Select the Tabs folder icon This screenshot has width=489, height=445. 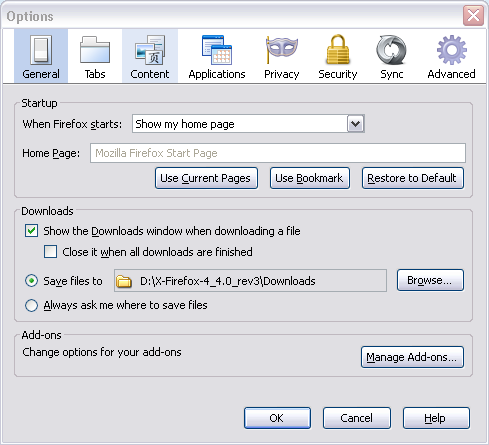coord(95,50)
